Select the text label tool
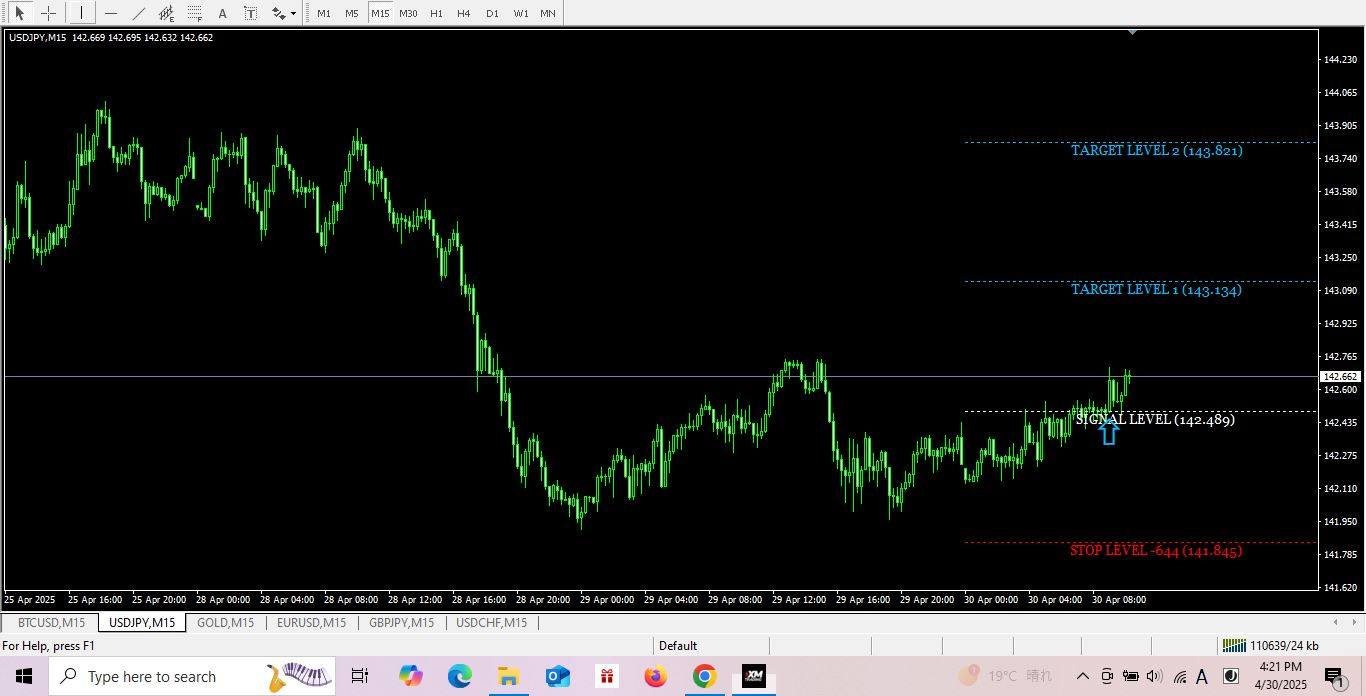The height and width of the screenshot is (696, 1366). coord(250,14)
